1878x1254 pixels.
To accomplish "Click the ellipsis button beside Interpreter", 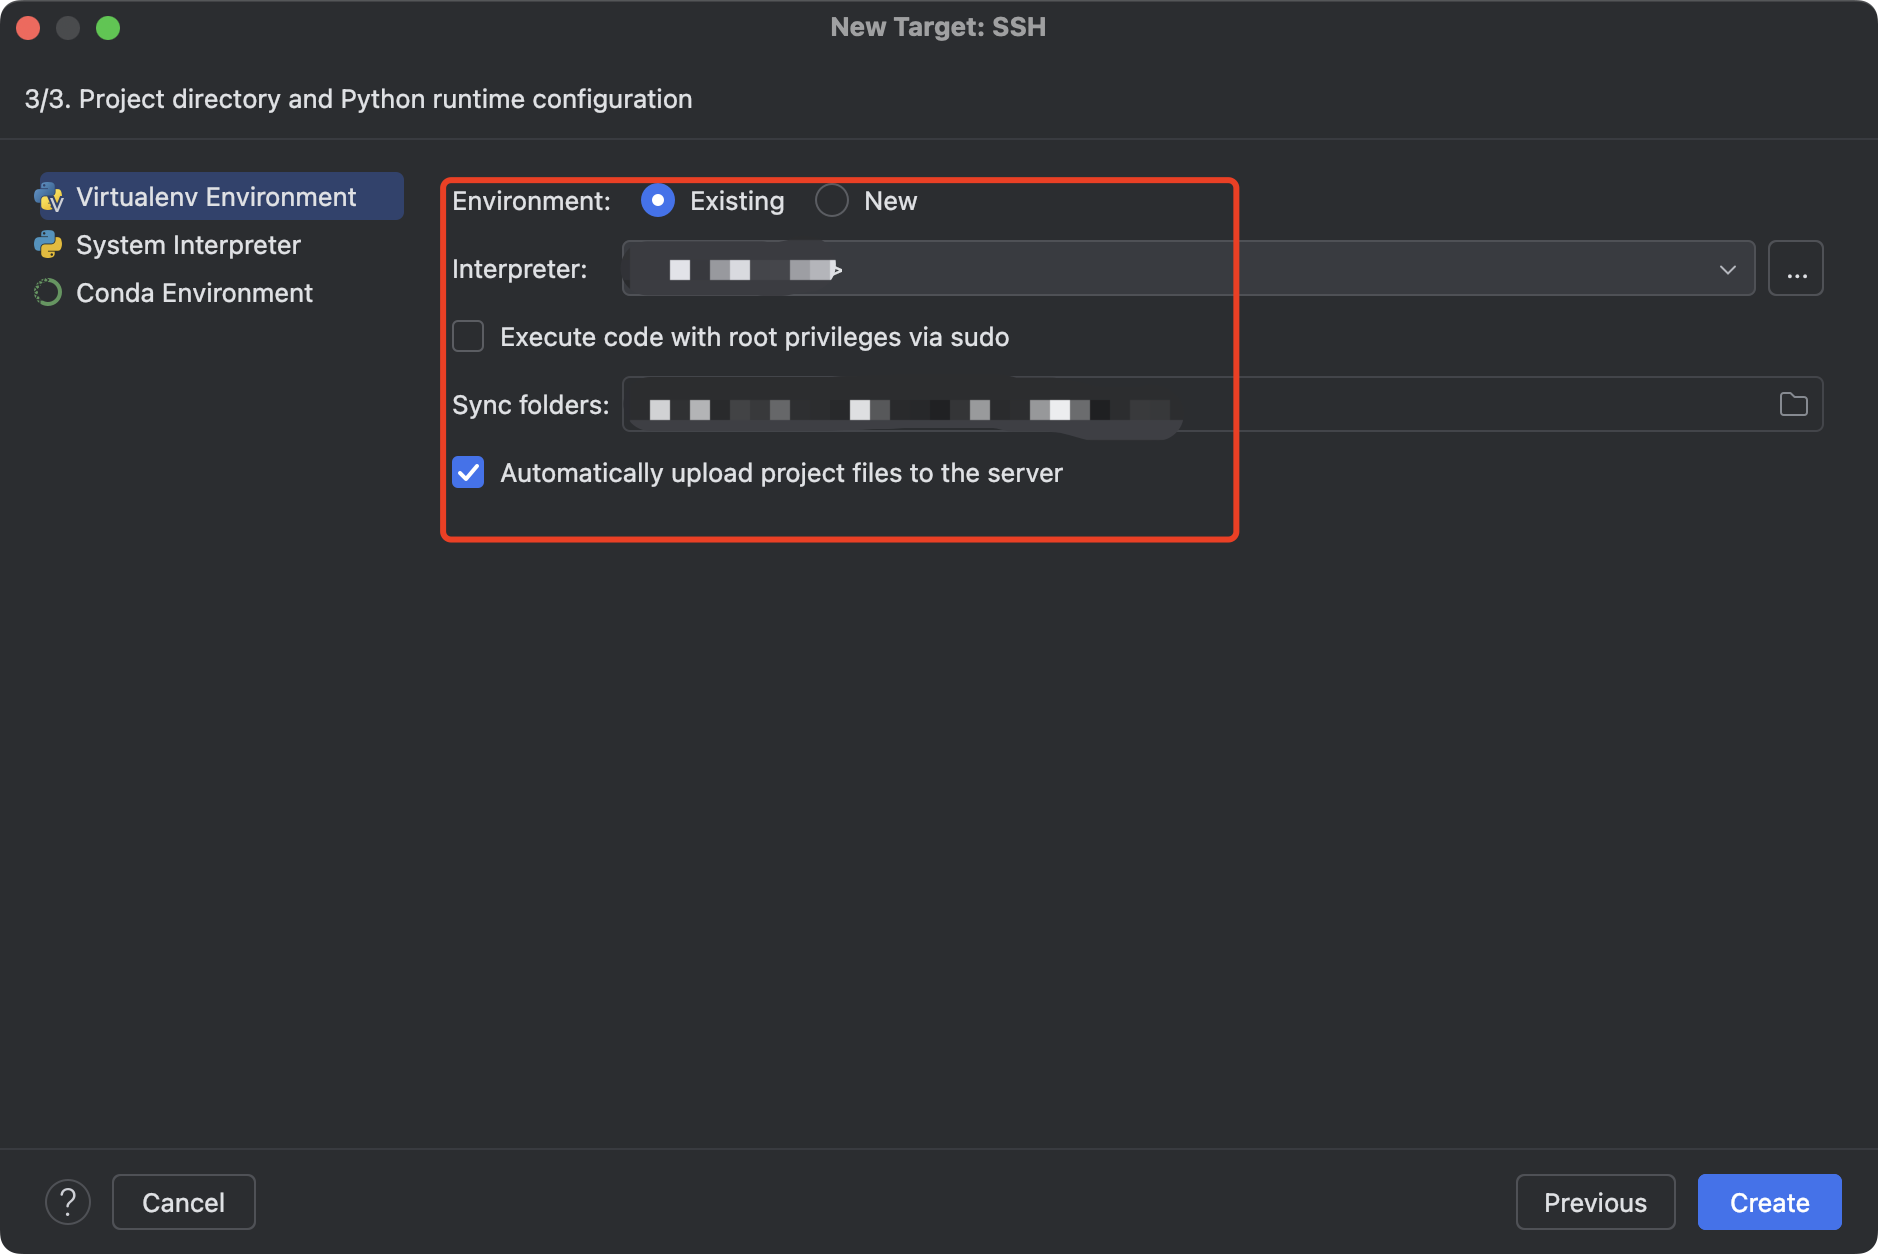I will point(1796,269).
